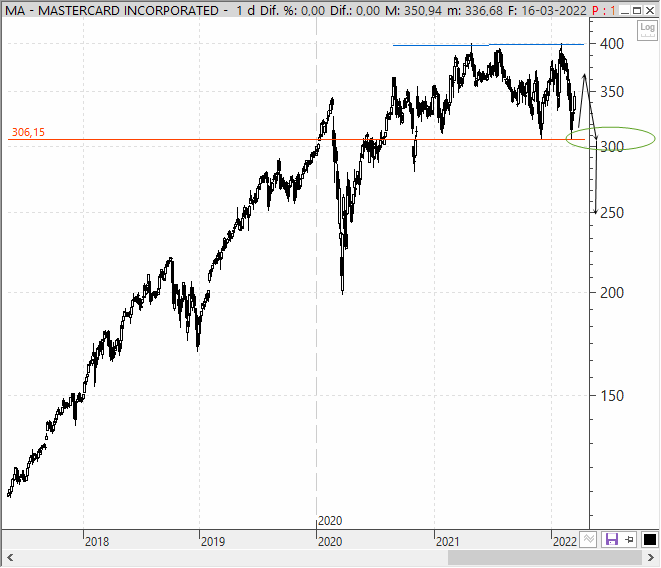Image resolution: width=661 pixels, height=568 pixels.
Task: Click the 400 price axis label
Action: [x=612, y=43]
